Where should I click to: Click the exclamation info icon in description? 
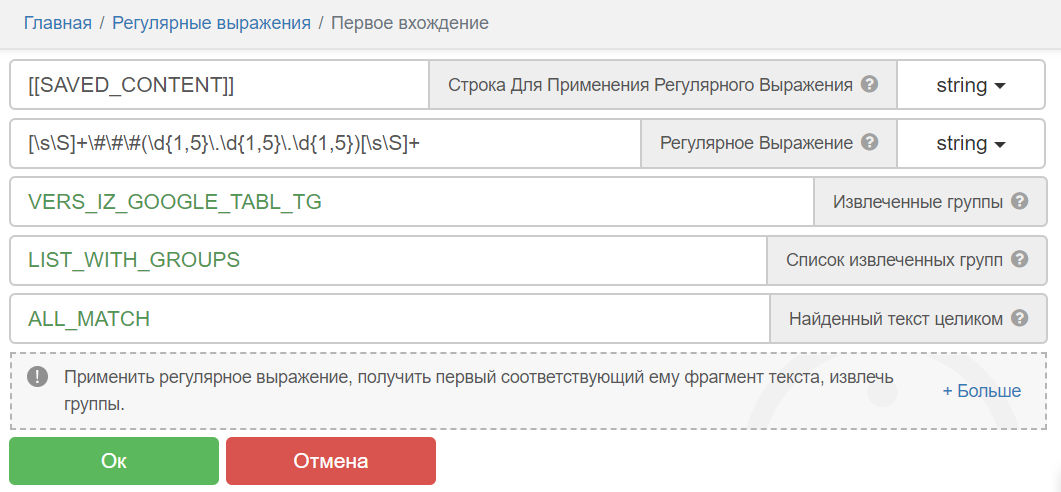tap(38, 377)
